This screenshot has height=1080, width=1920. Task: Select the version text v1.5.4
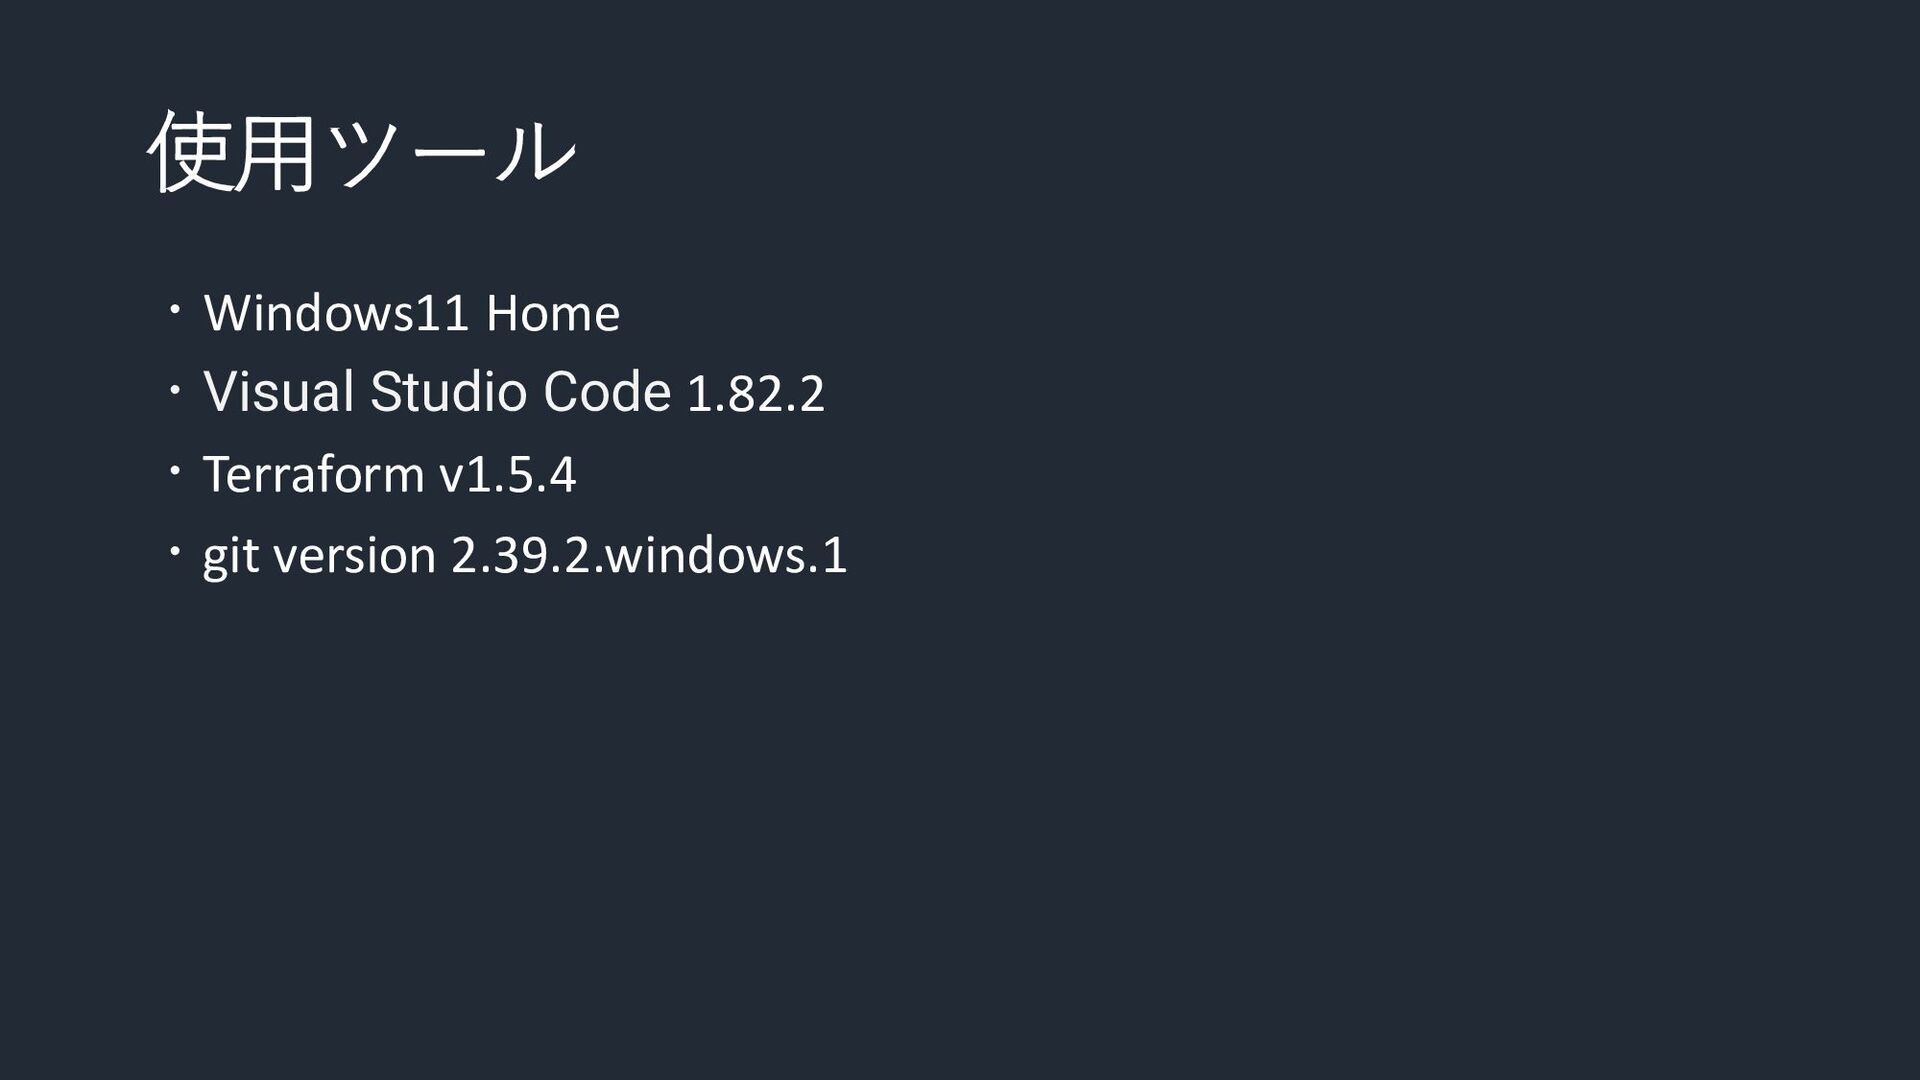(507, 474)
